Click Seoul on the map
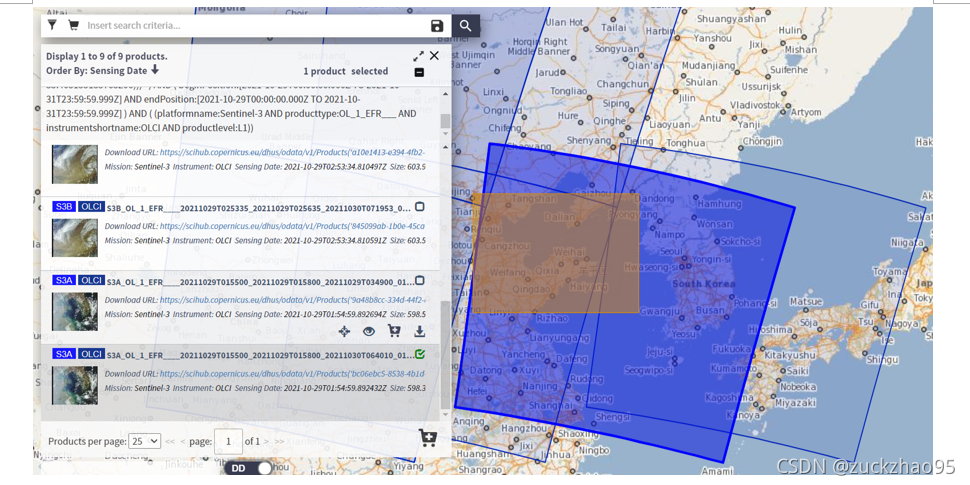Screen dimensions: 970x485 pos(671,252)
